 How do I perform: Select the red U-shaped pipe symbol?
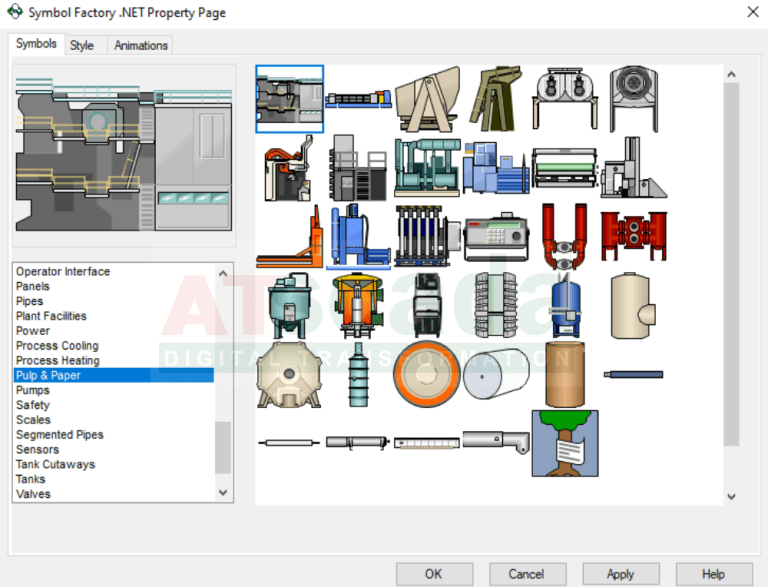(x=565, y=237)
